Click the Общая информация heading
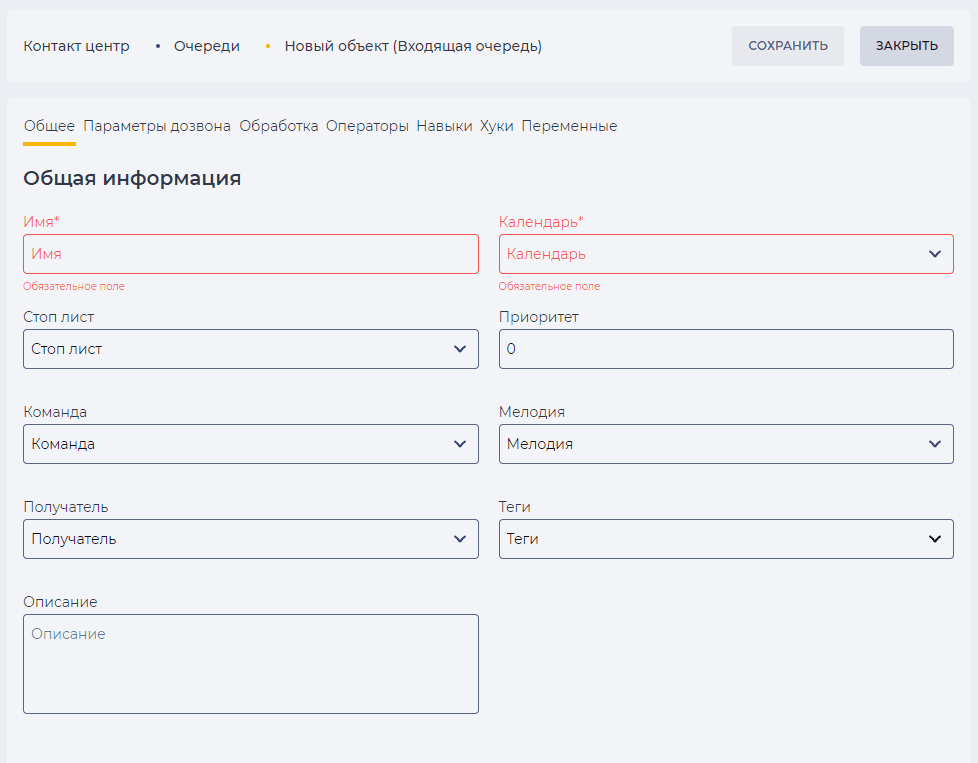The height and width of the screenshot is (763, 978). click(132, 178)
